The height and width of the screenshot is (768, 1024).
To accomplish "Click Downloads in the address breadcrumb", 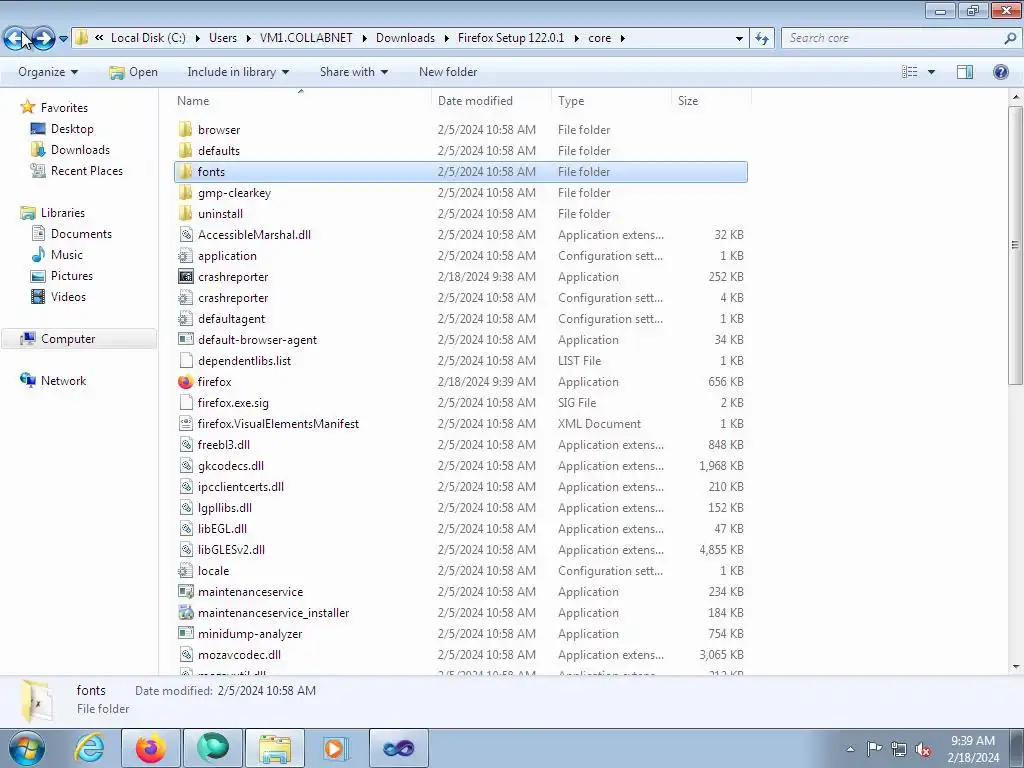I will coord(405,38).
